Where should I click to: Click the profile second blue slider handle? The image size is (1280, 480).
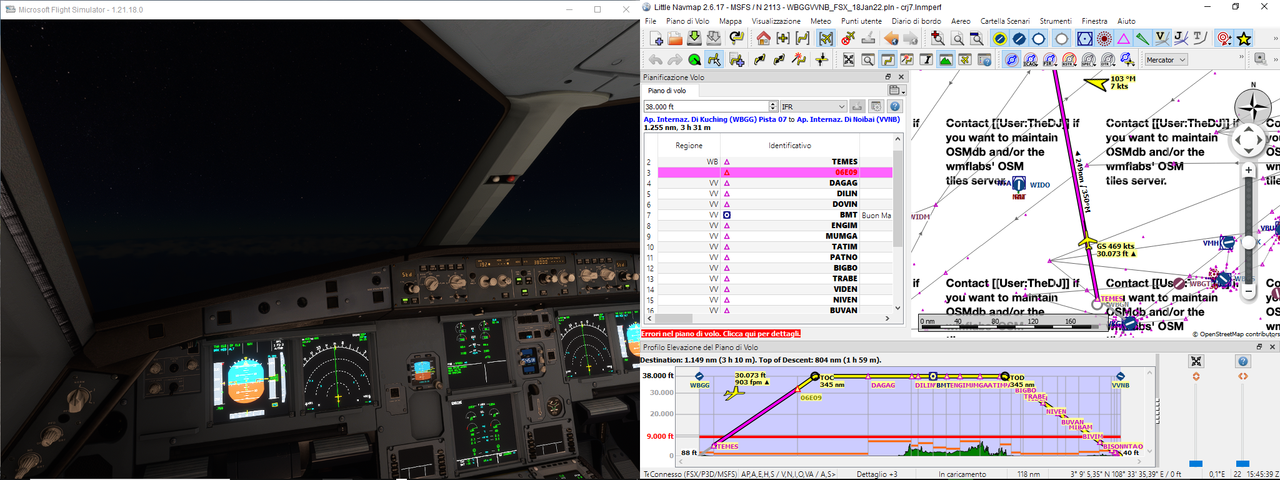(x=1242, y=463)
